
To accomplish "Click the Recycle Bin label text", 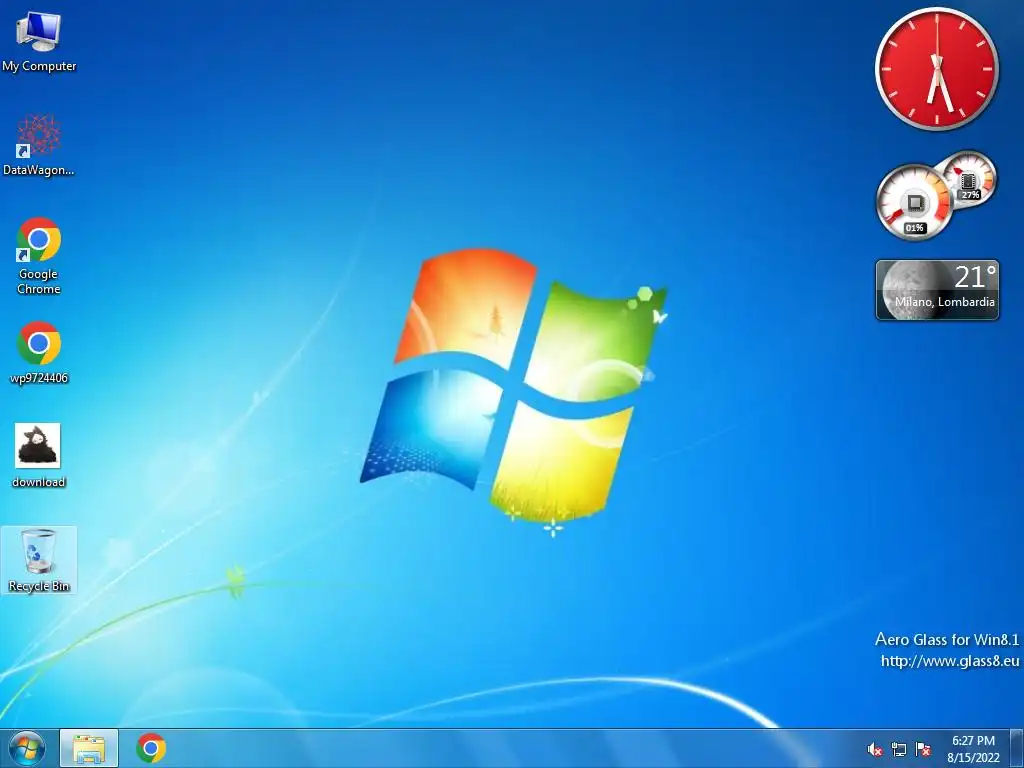I will tap(39, 586).
